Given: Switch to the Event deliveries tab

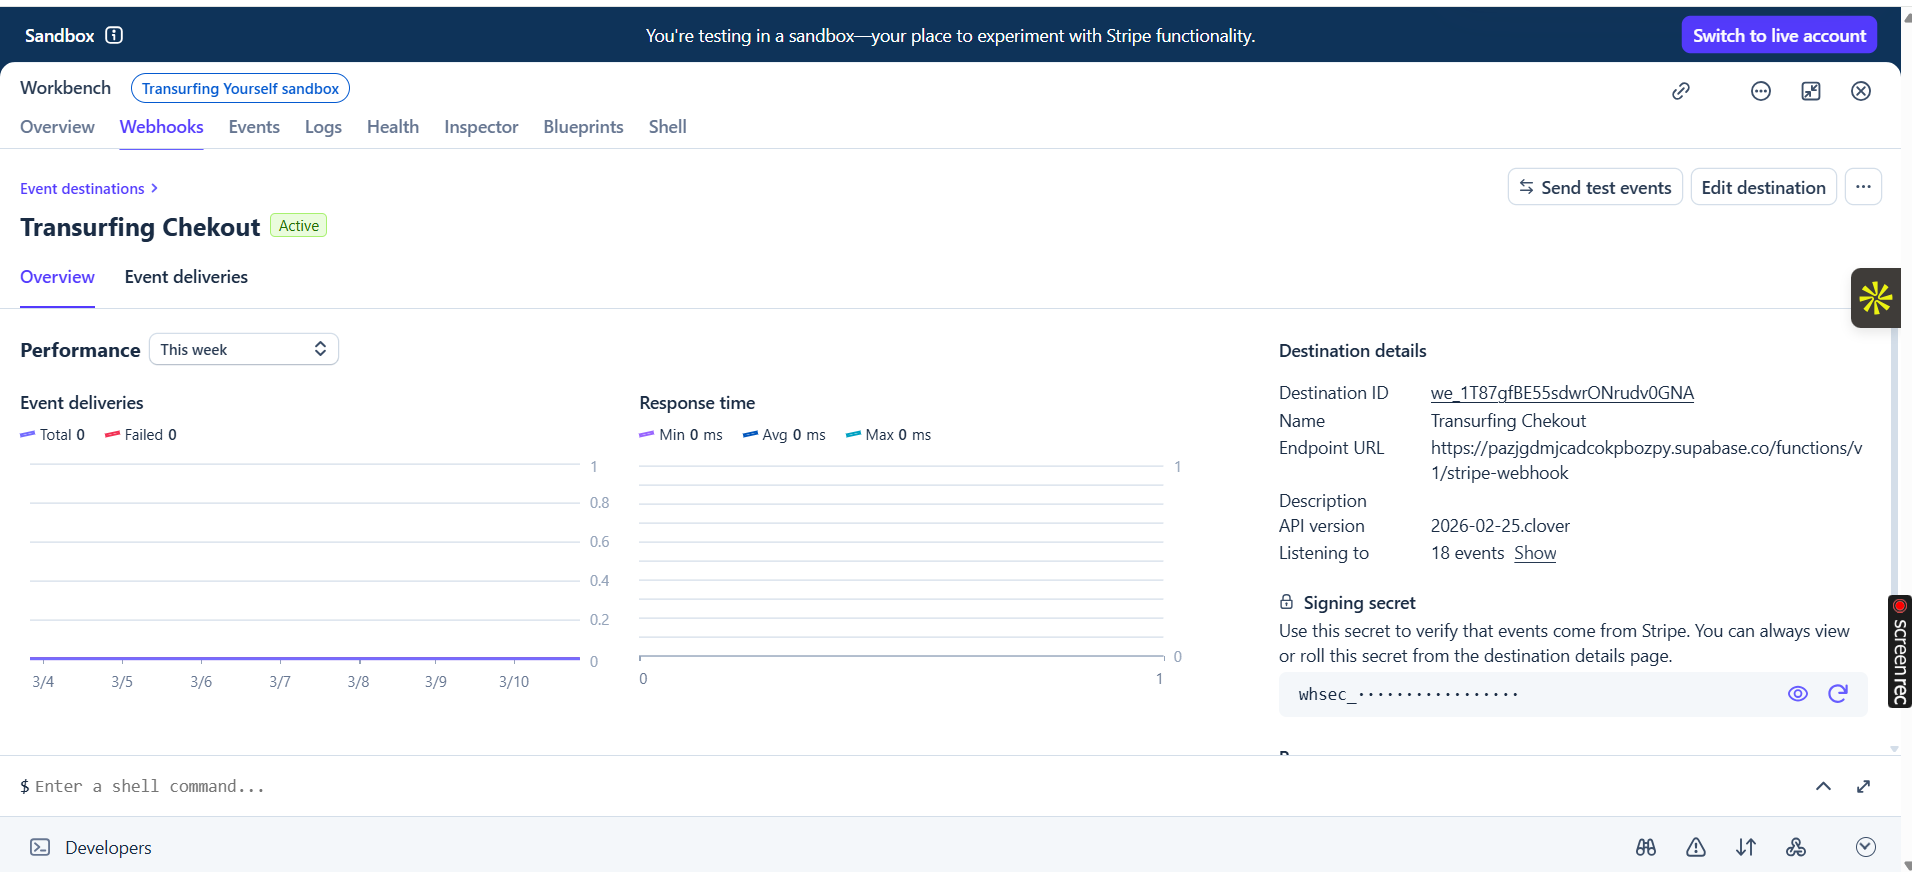Looking at the screenshot, I should coord(186,277).
